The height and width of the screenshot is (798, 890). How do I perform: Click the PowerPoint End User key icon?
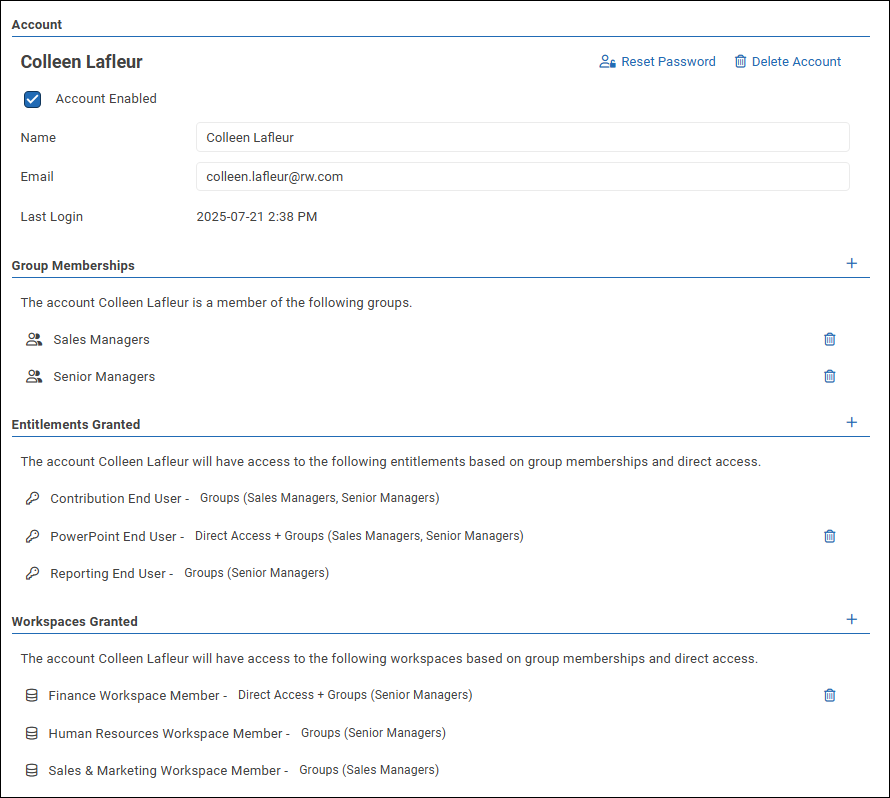point(32,536)
